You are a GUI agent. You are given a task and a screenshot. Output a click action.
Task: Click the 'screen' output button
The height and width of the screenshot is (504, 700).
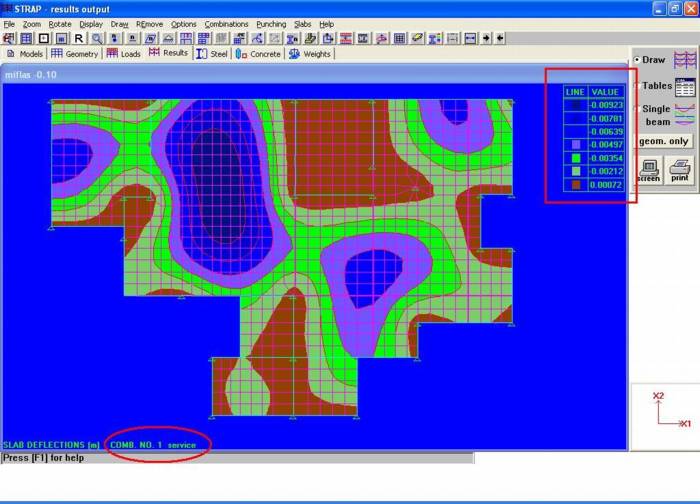[649, 170]
